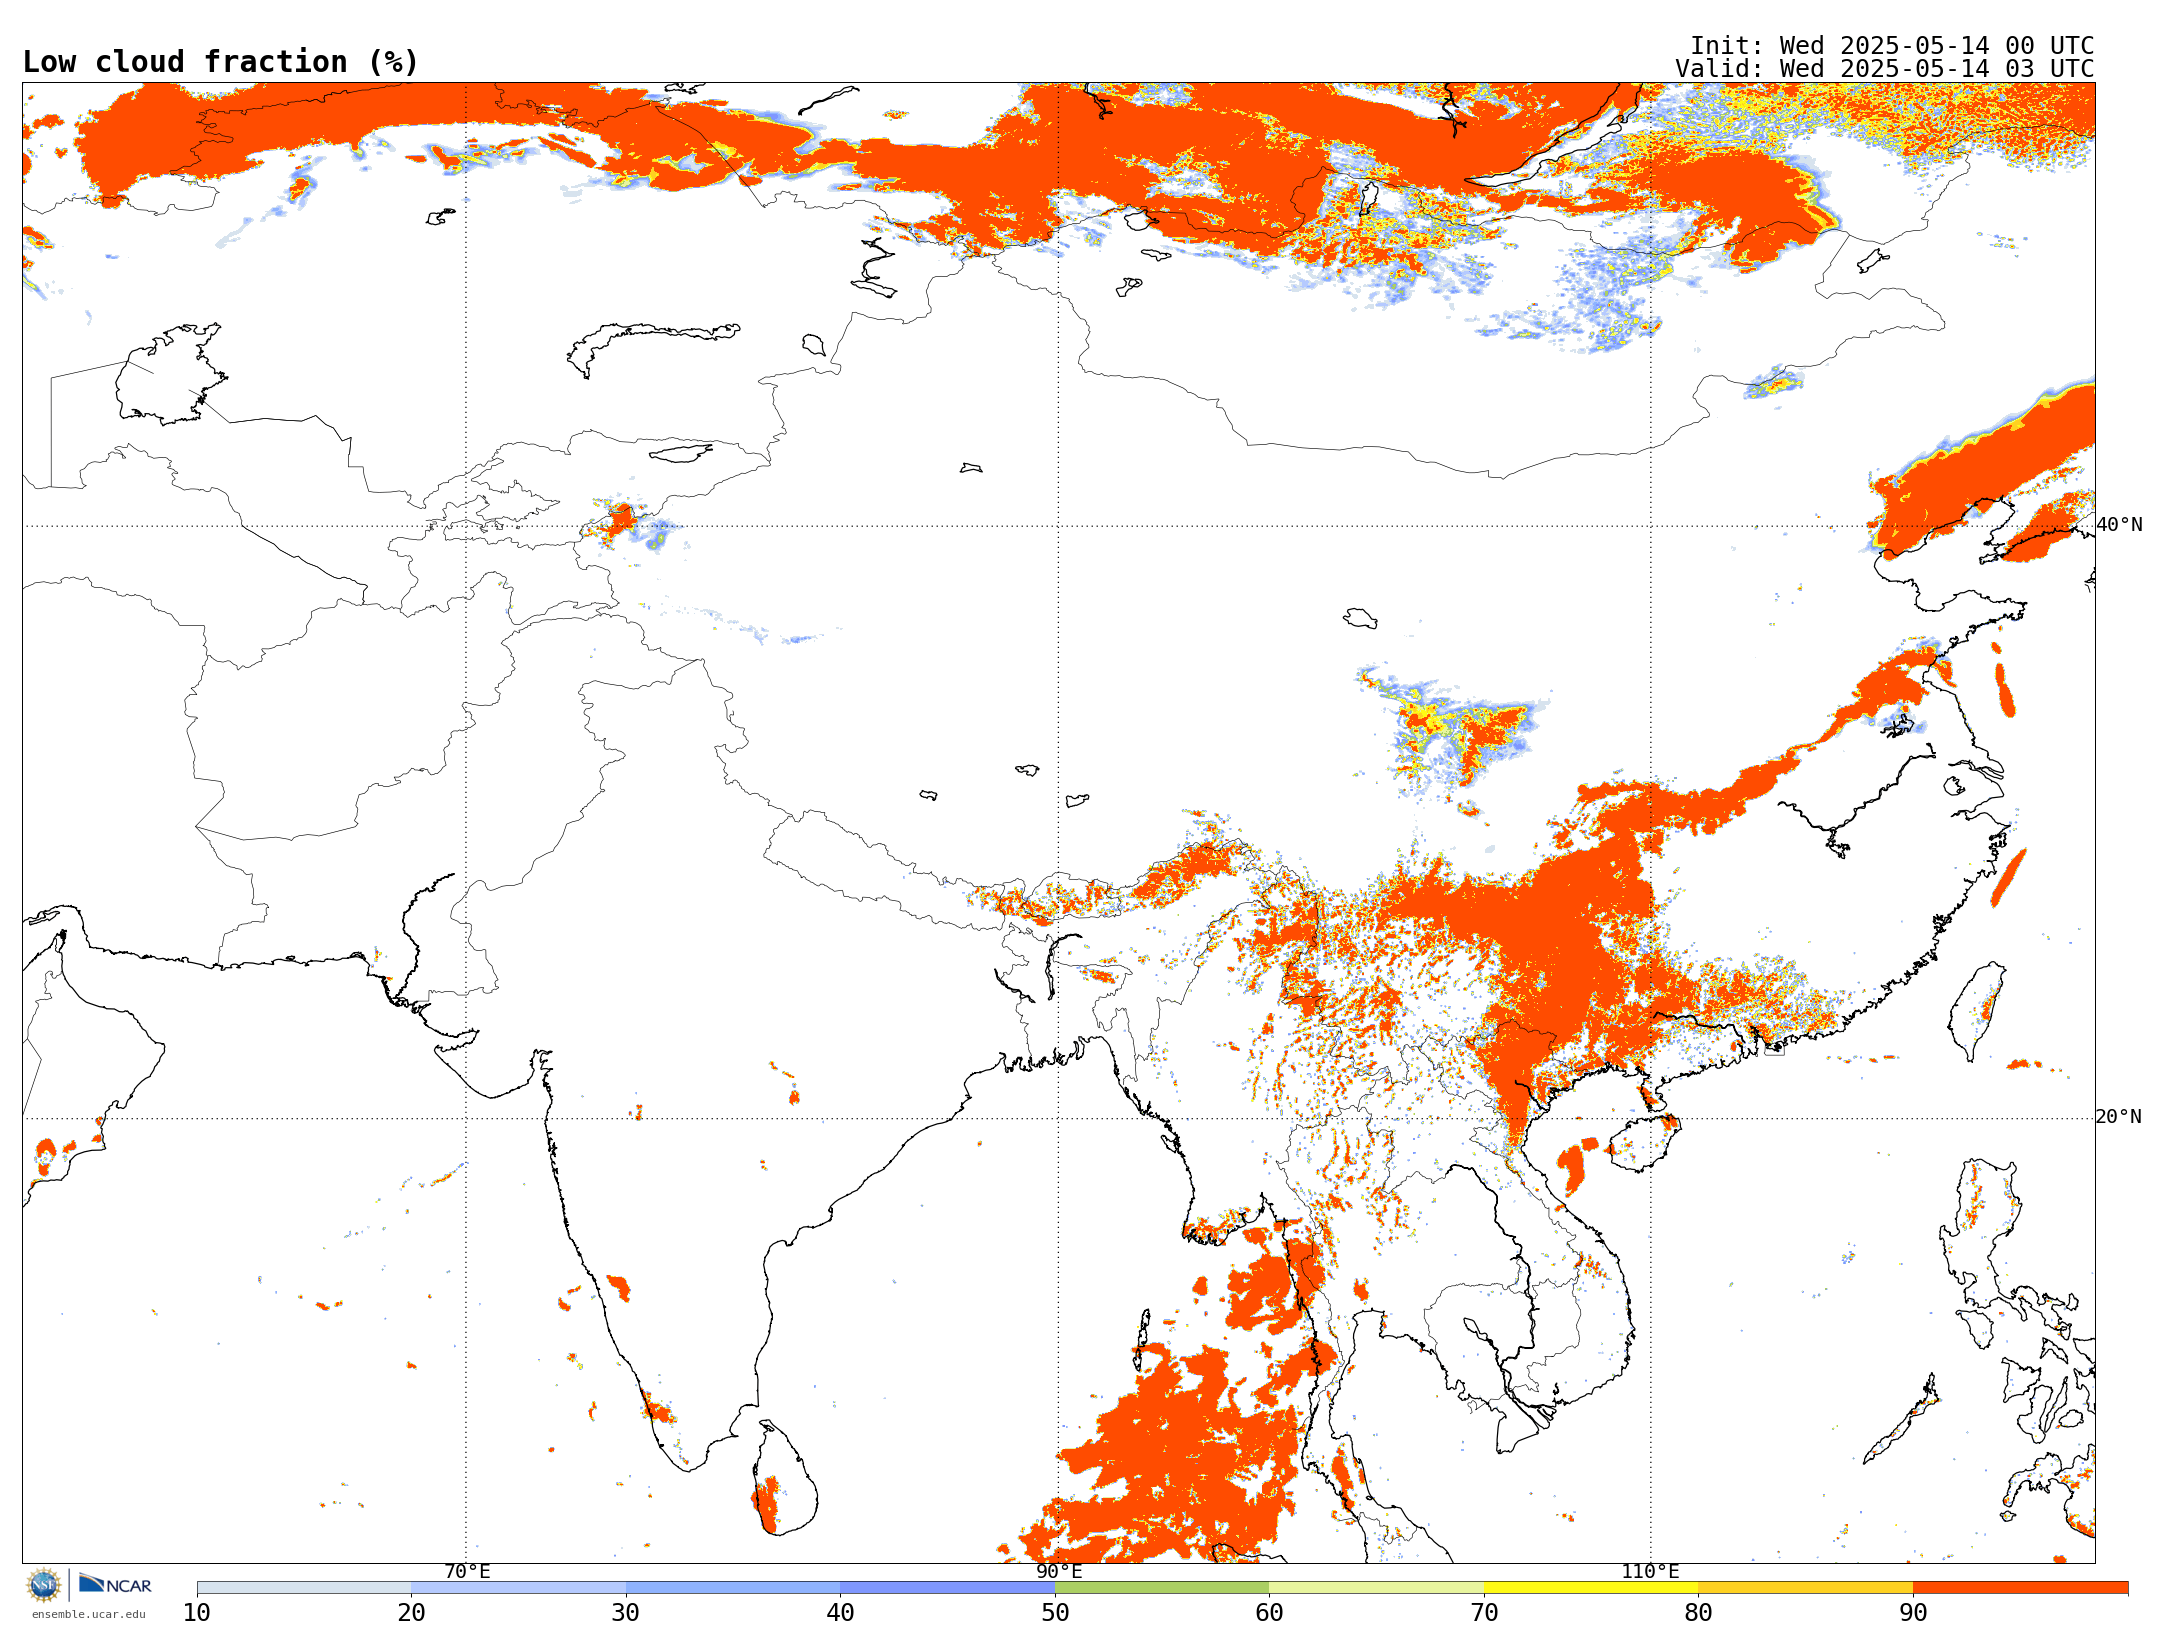Image resolution: width=2160 pixels, height=1626 pixels.
Task: Click the 20°N latitude label
Action: [x=2119, y=1117]
